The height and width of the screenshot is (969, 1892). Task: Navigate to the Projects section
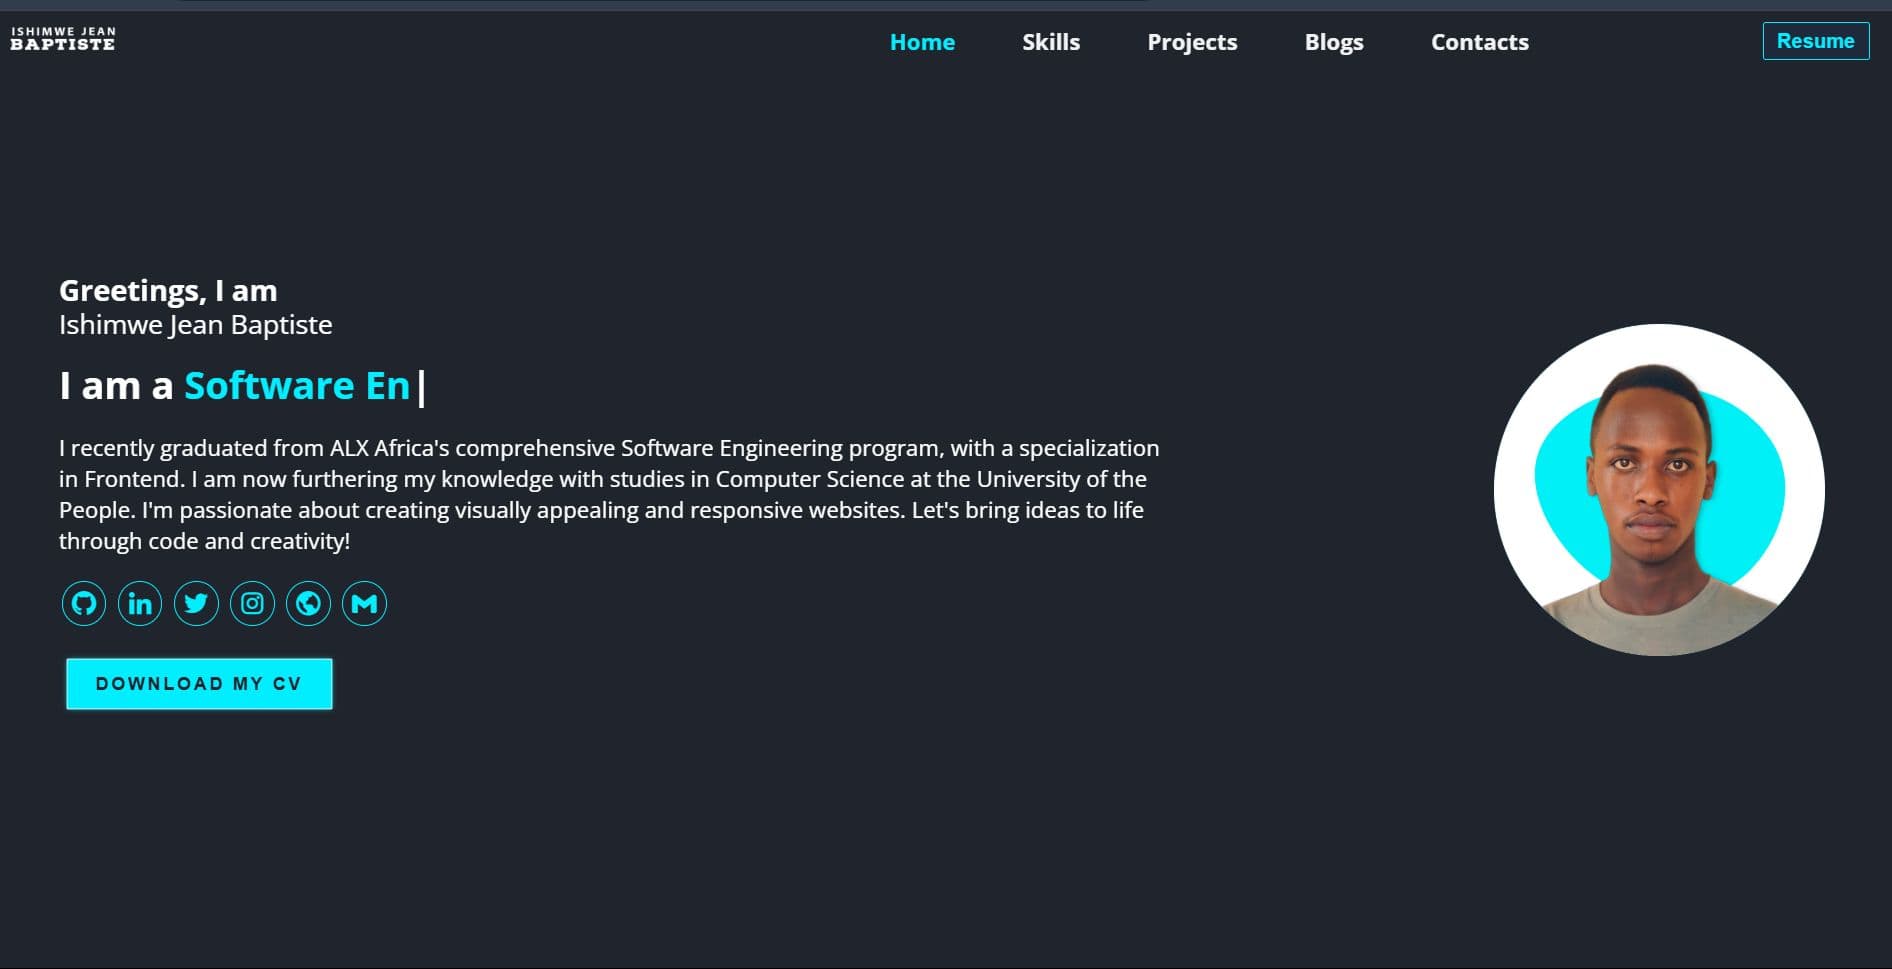pyautogui.click(x=1192, y=42)
